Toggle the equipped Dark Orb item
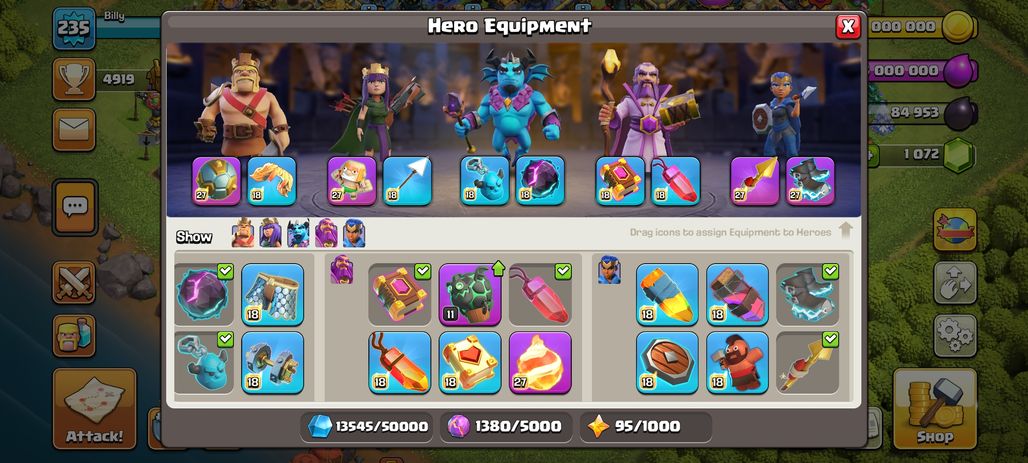This screenshot has width=1028, height=463. [x=203, y=294]
